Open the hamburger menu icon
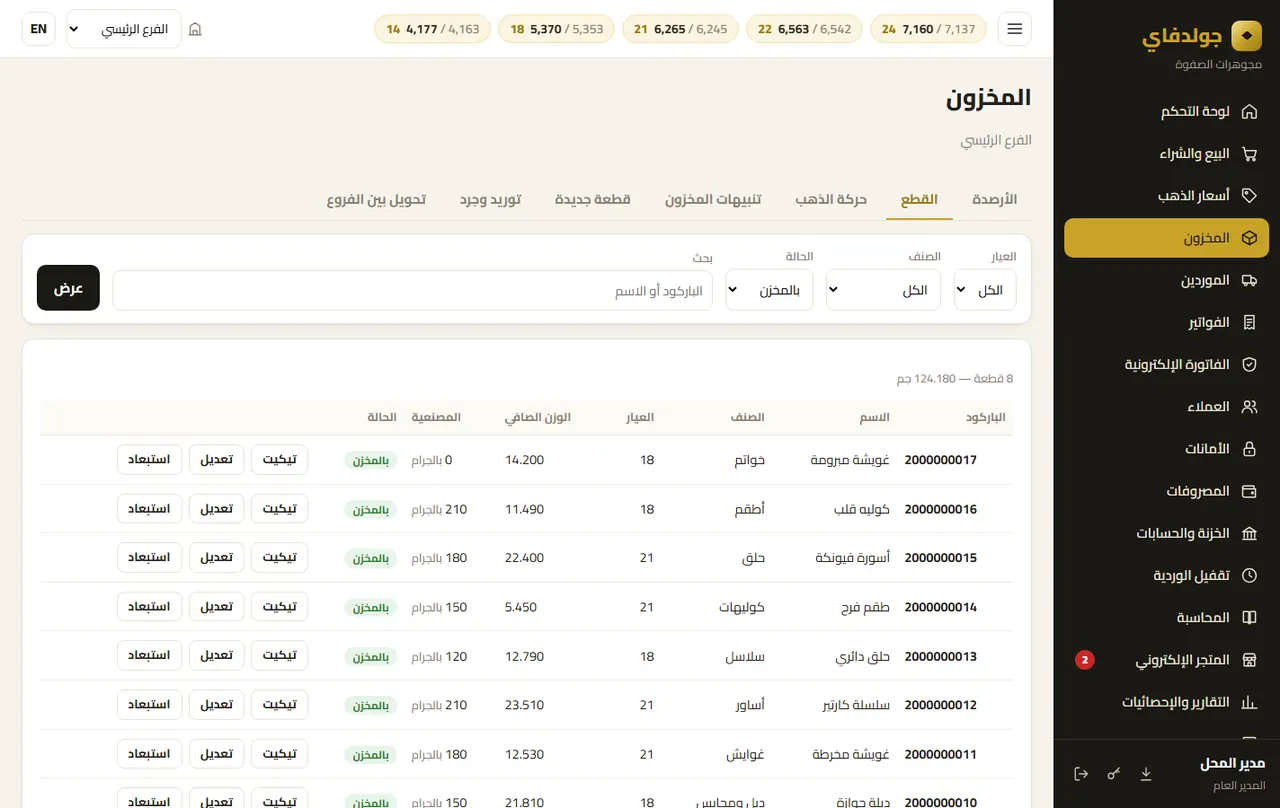1280x808 pixels. tap(1014, 29)
